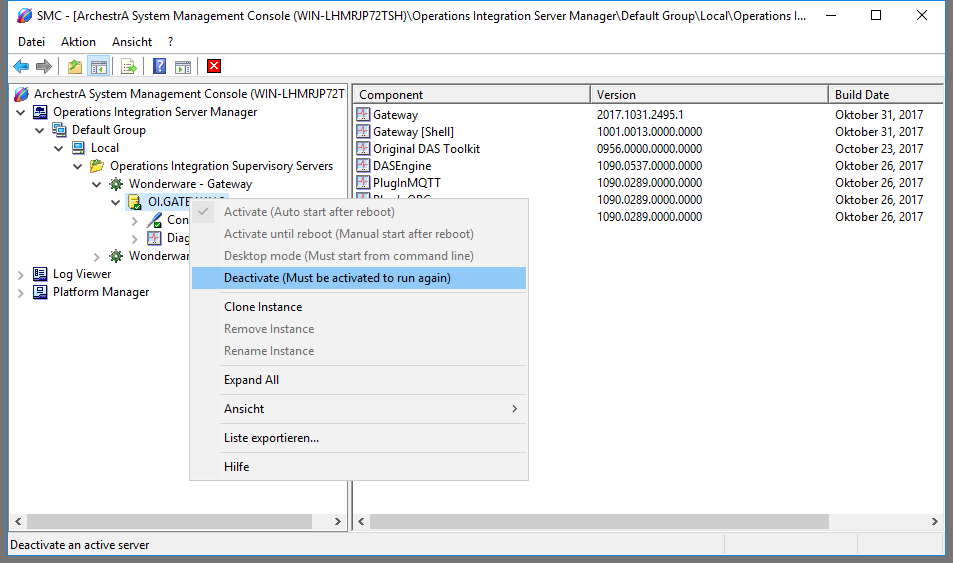
Task: Select the PlugInMQTT component row
Action: (406, 183)
